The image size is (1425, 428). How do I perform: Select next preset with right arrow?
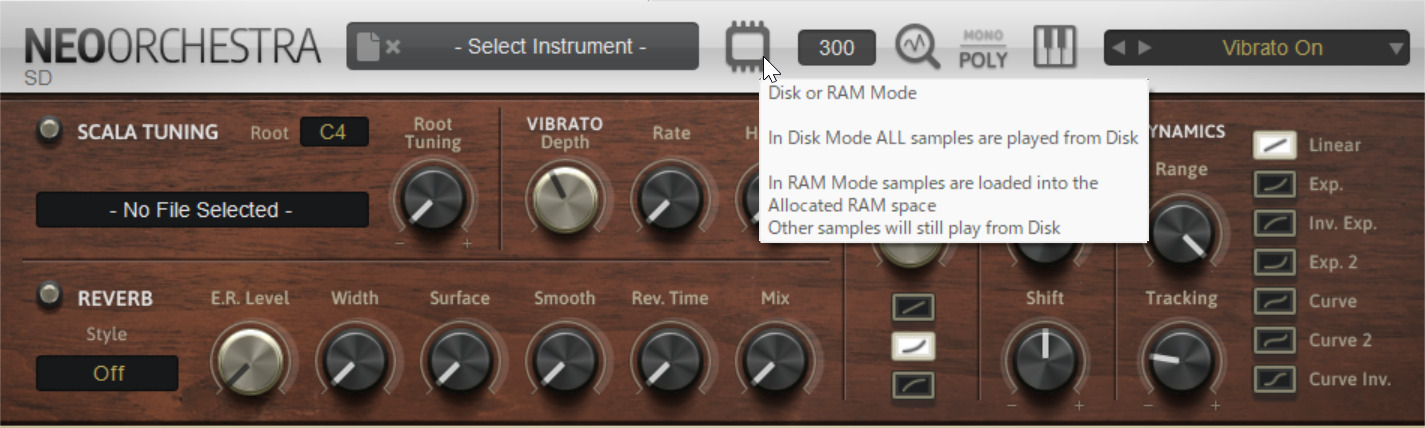(x=1145, y=48)
